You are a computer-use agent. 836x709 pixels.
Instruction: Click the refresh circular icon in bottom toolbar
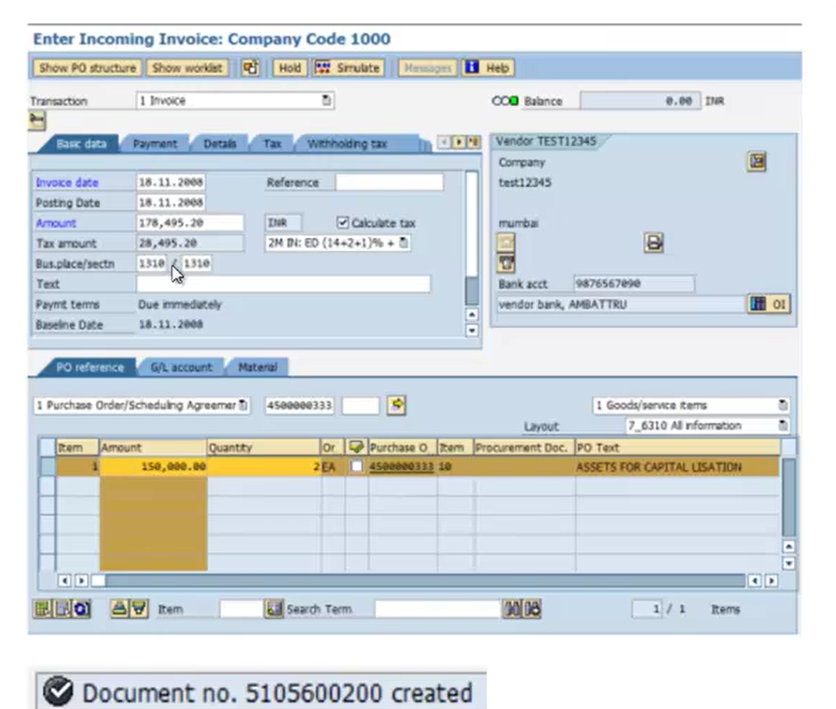pos(82,609)
